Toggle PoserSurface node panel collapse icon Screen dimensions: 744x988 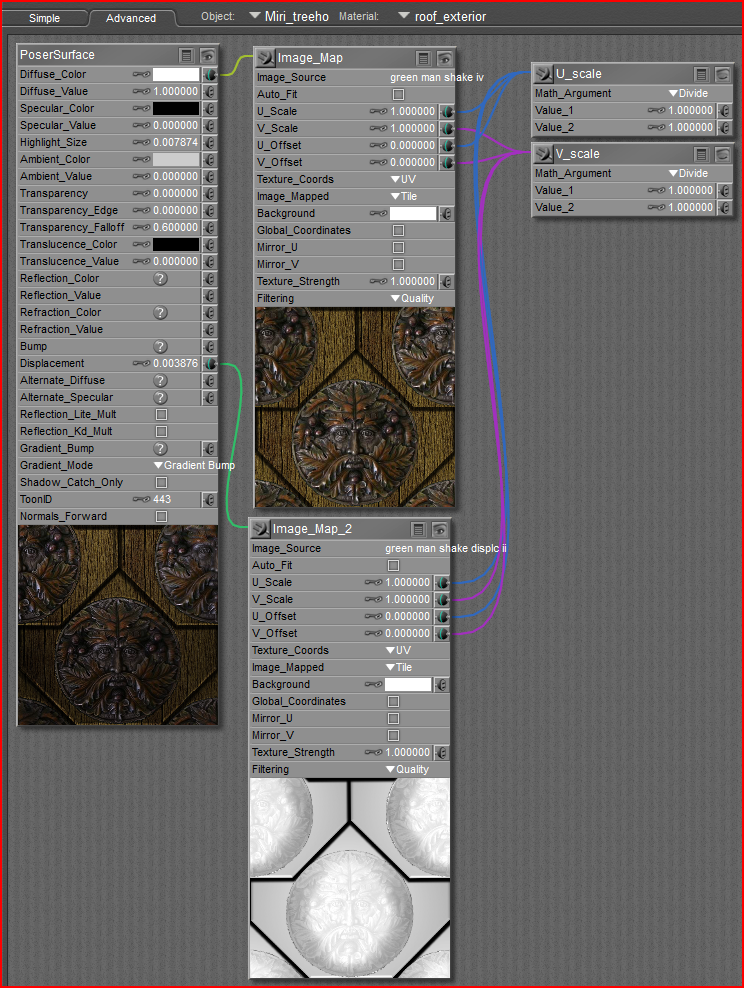coord(186,55)
